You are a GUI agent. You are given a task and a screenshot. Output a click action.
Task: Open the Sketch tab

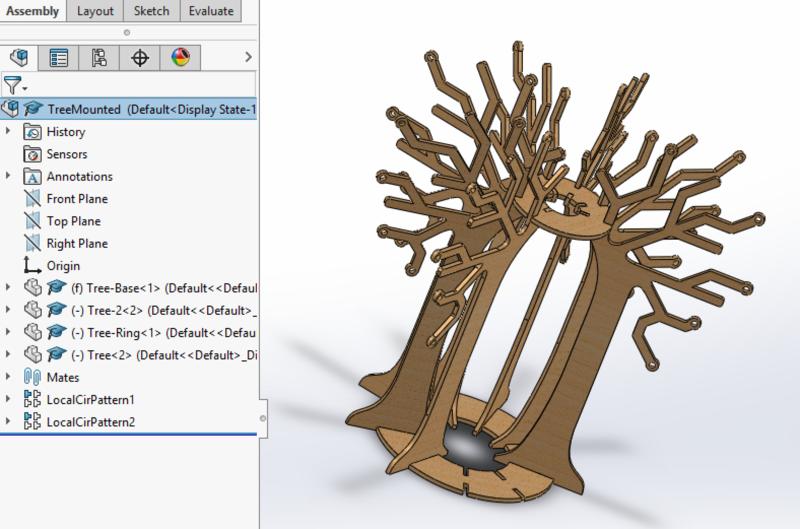[152, 11]
